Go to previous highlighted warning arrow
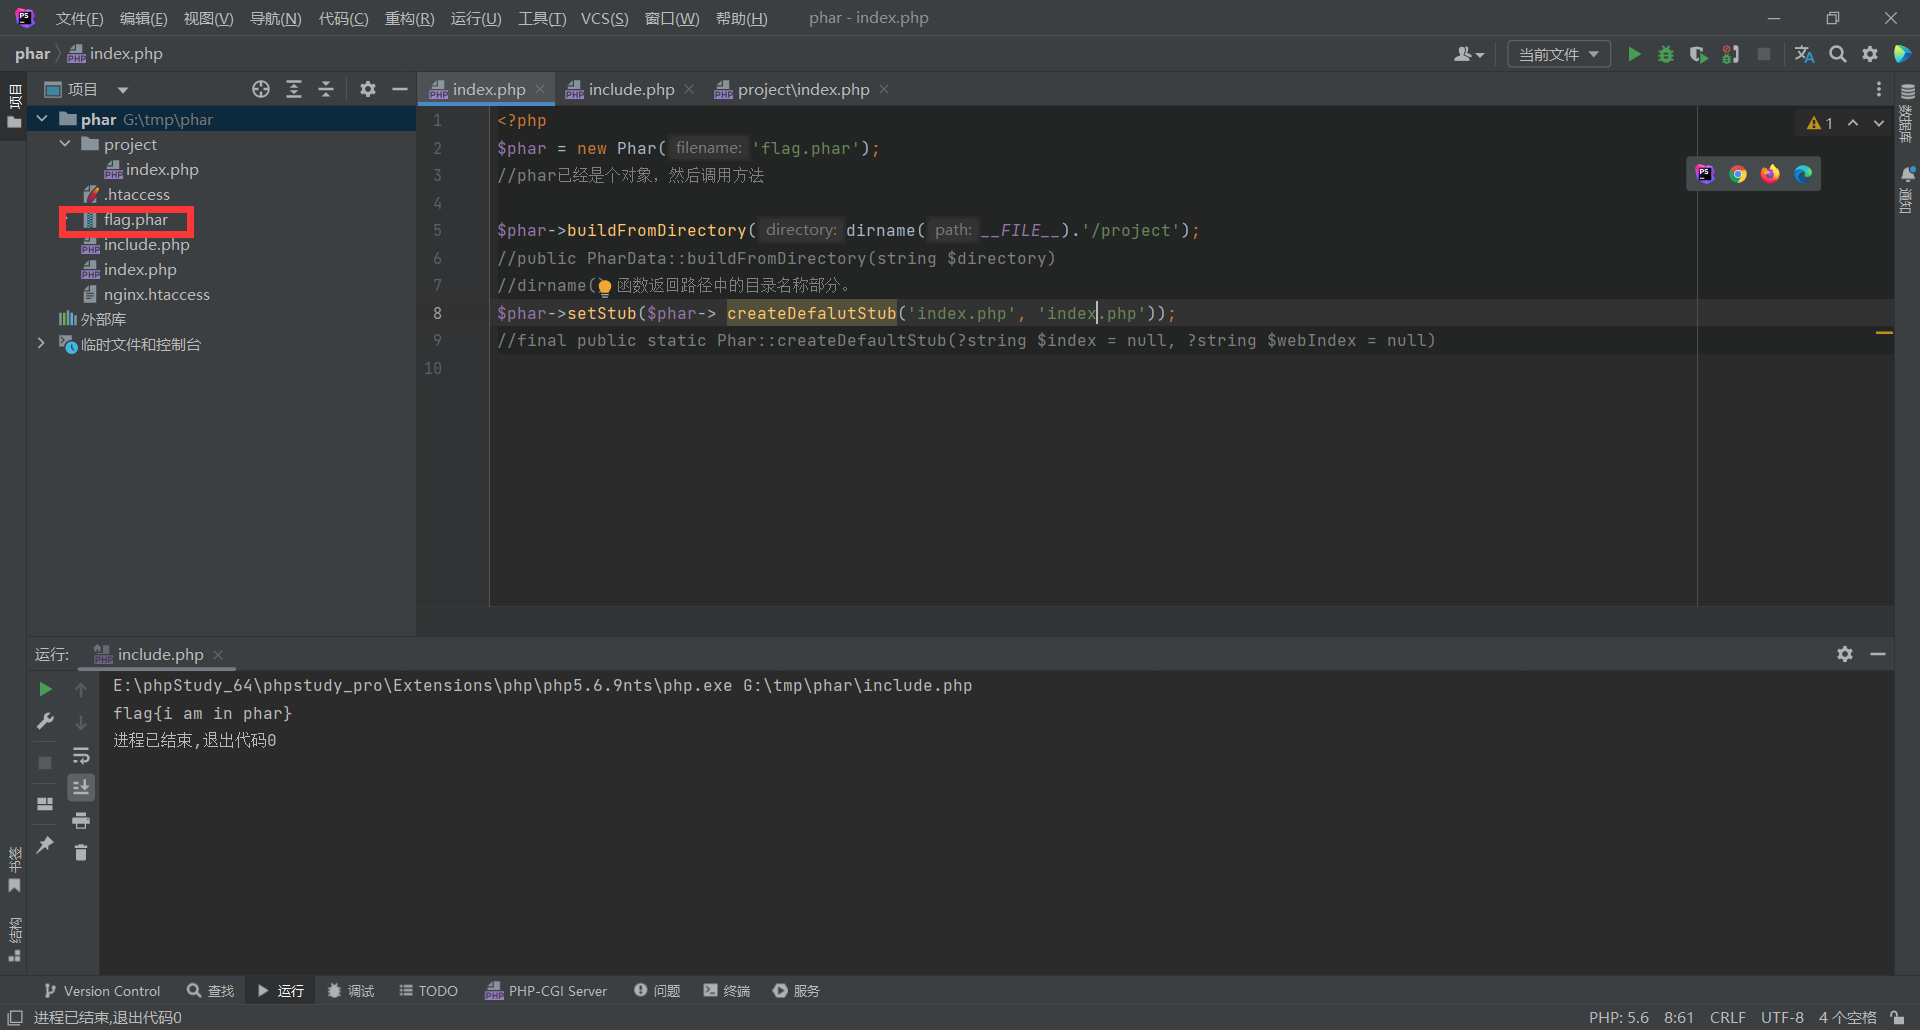The width and height of the screenshot is (1920, 1030). (1853, 123)
